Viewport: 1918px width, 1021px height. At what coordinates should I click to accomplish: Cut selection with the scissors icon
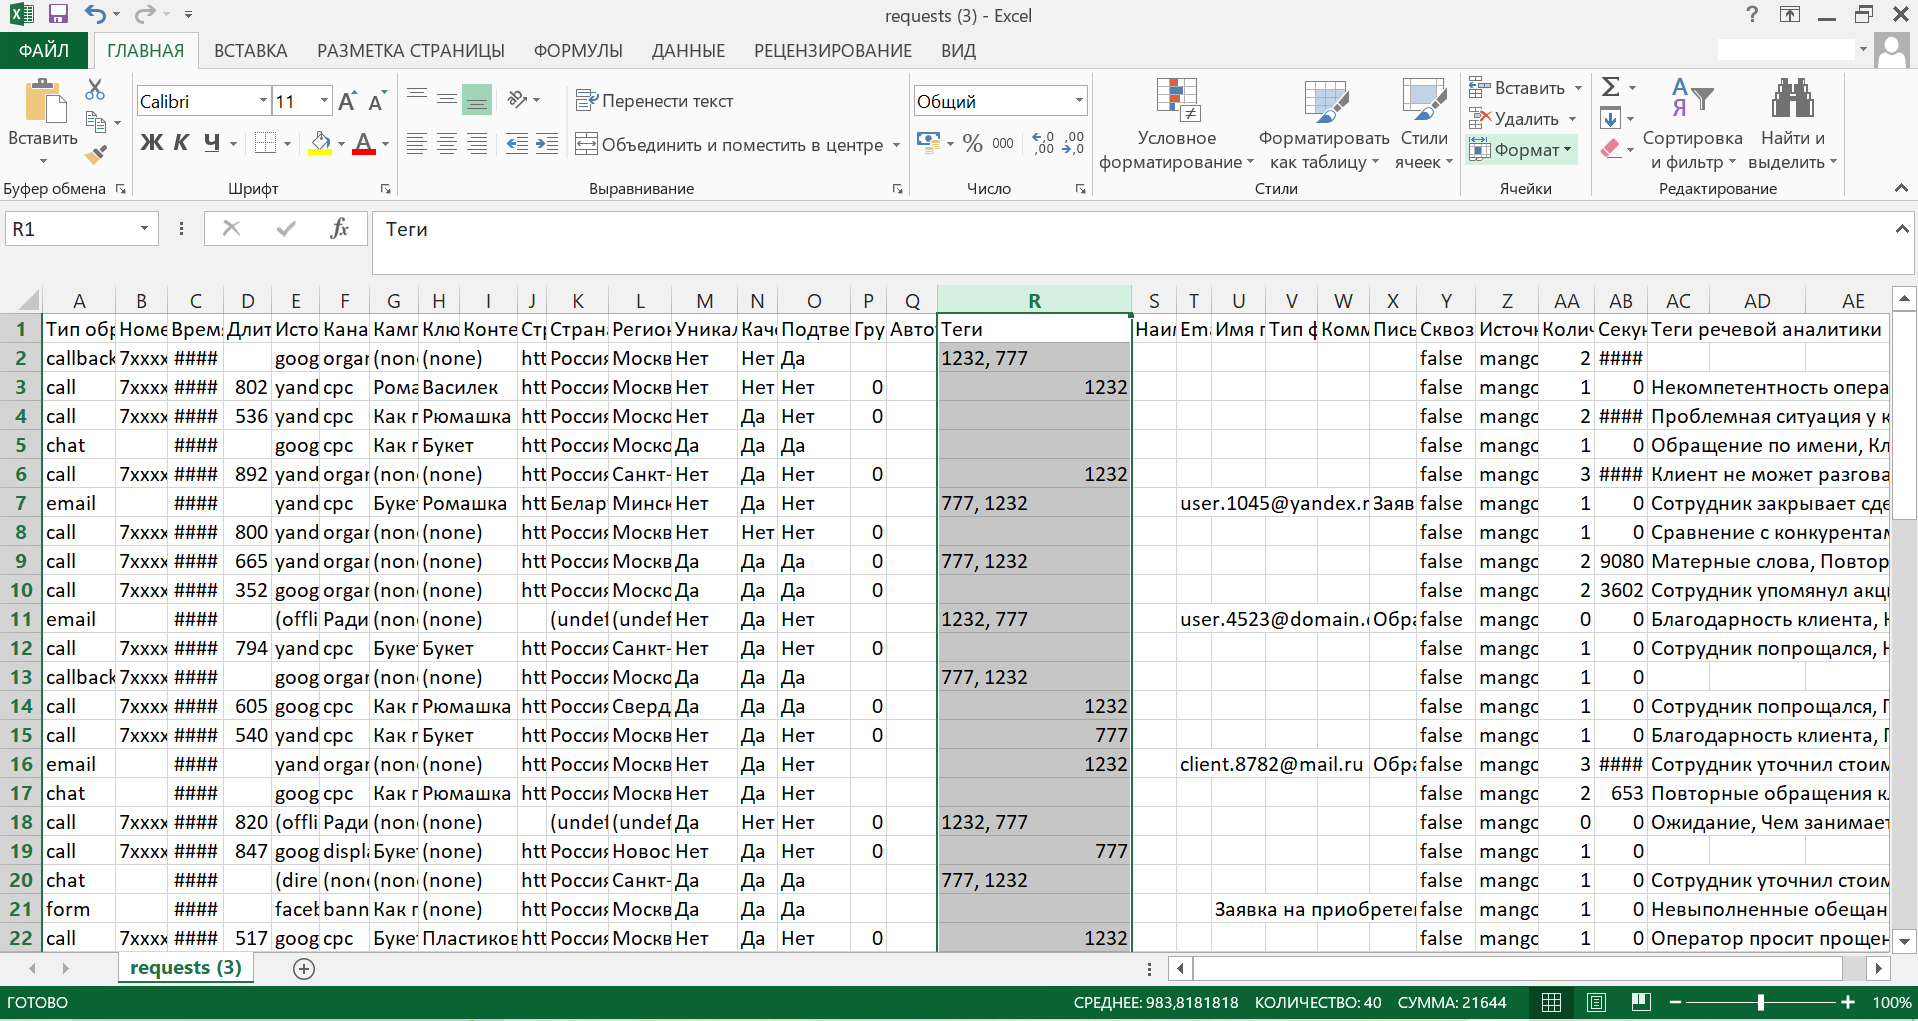95,90
